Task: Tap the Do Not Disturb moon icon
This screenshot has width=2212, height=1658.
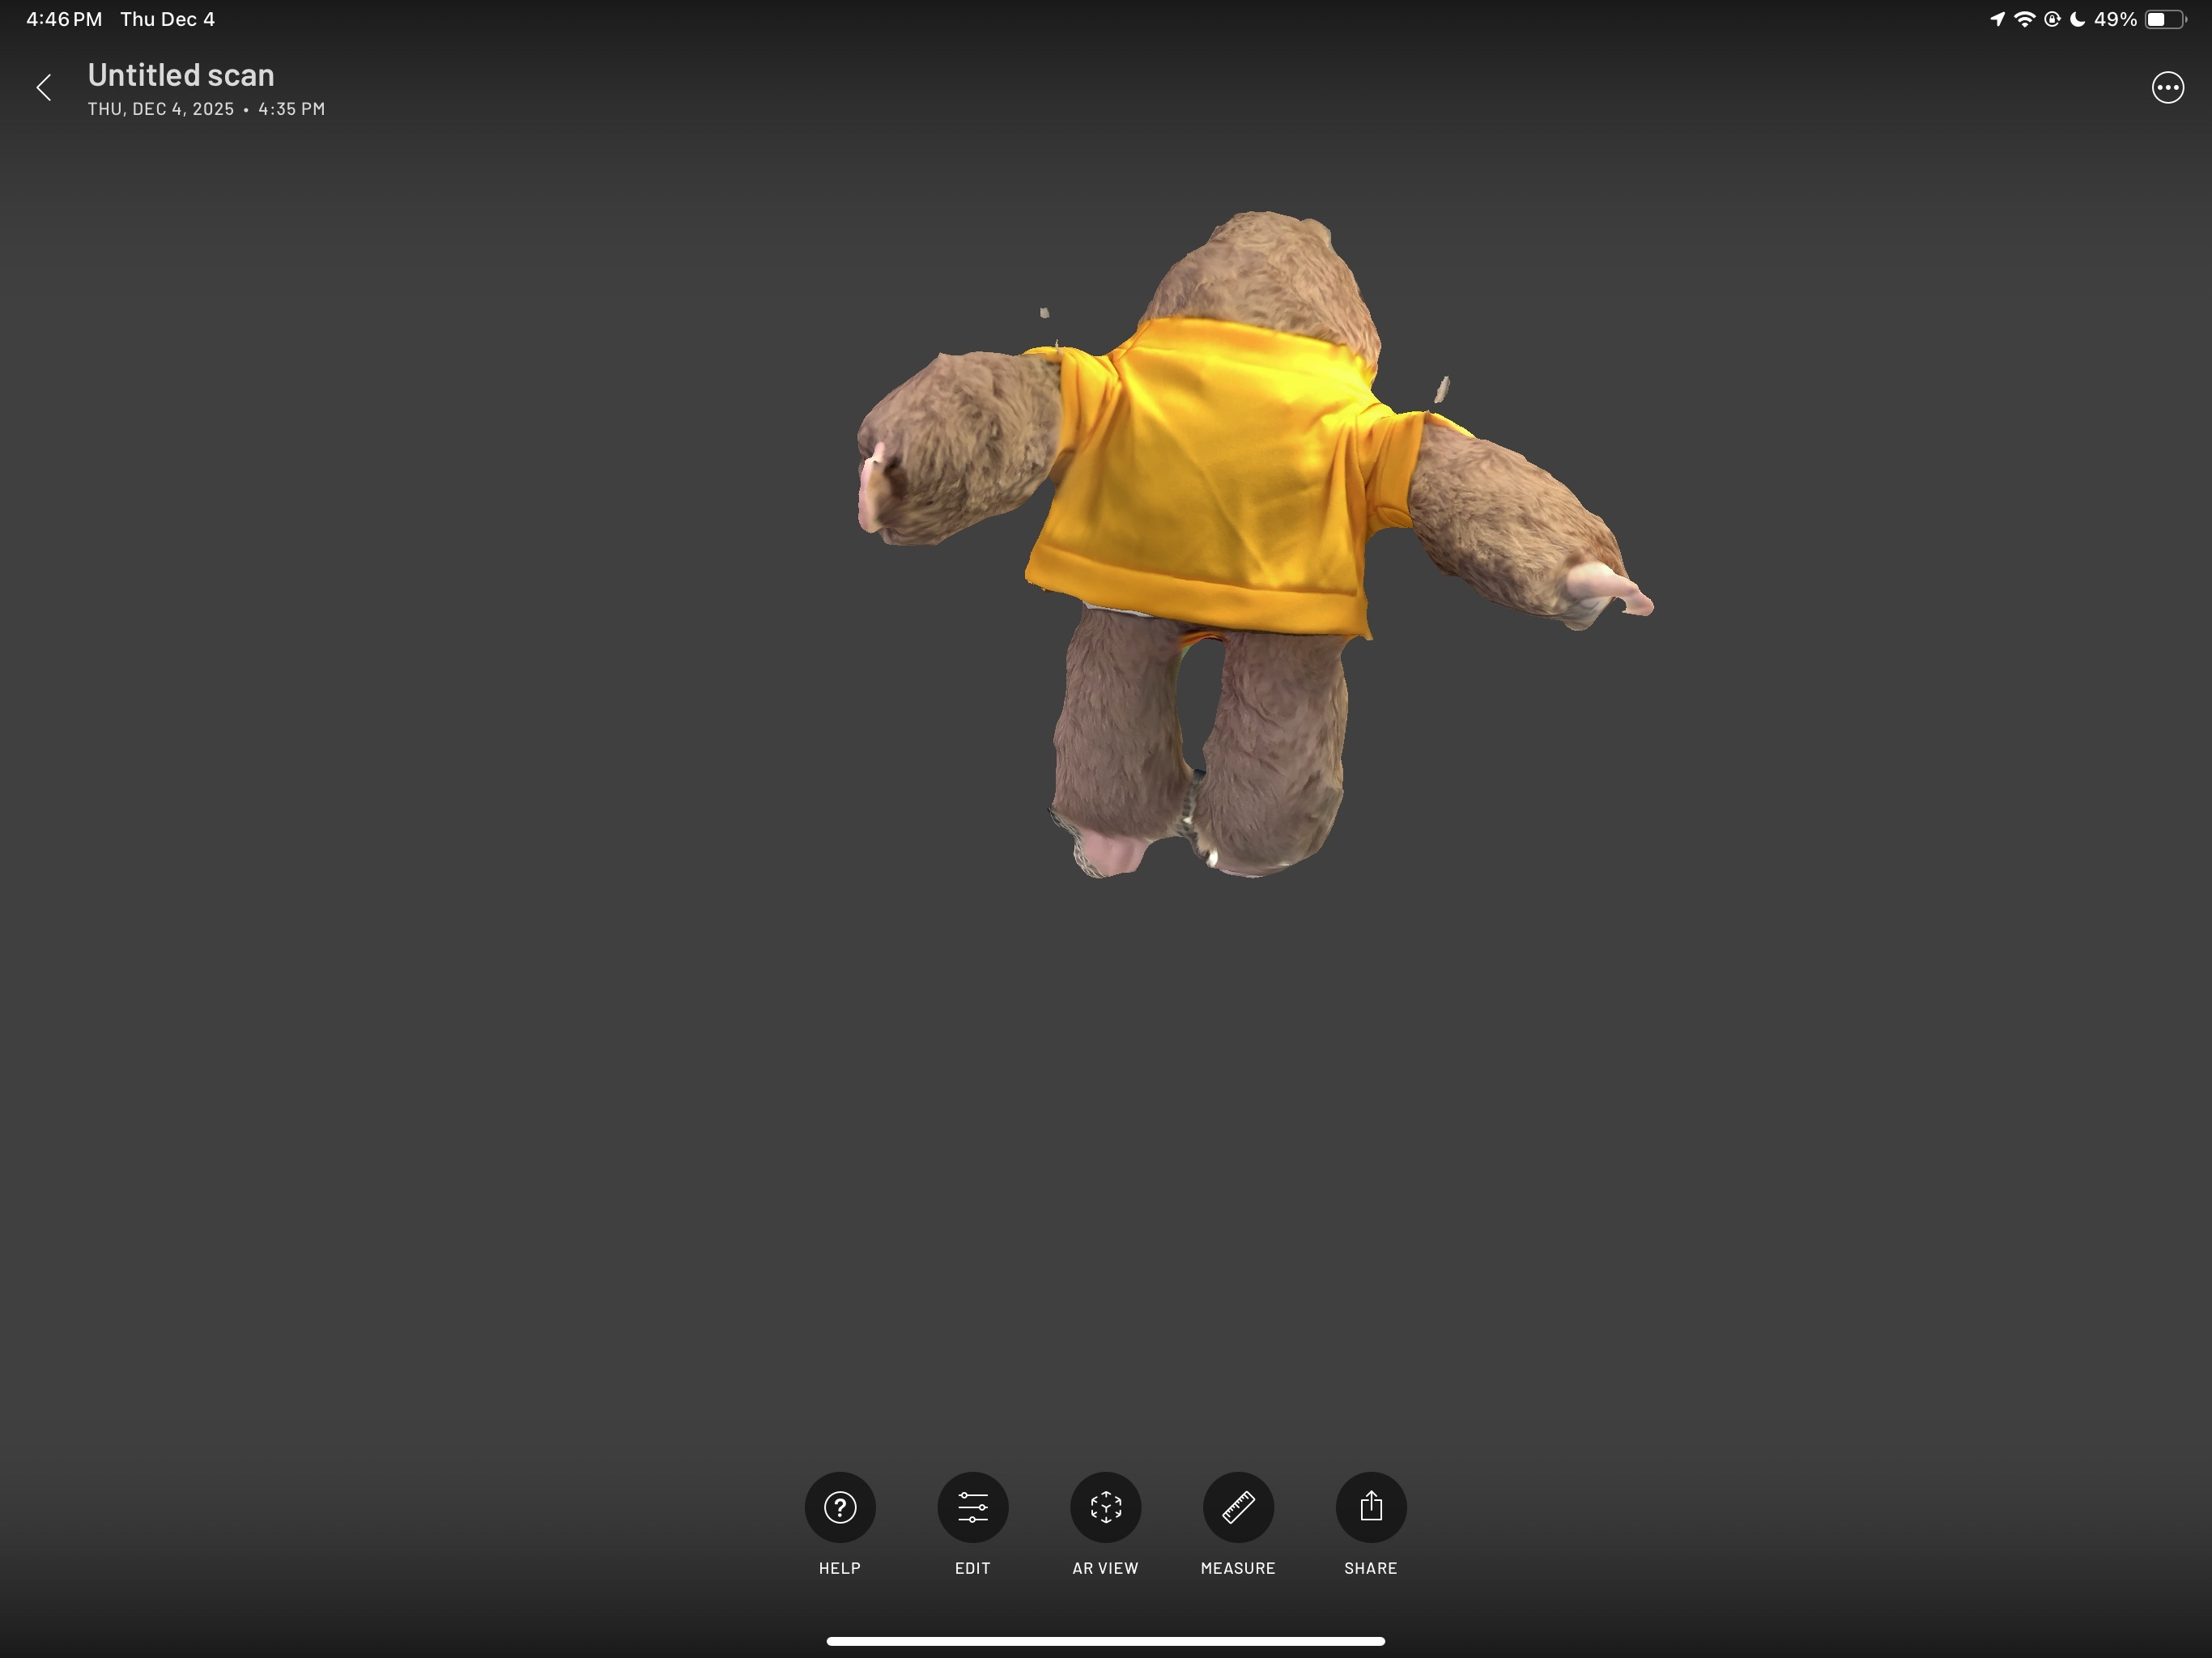Action: [x=2078, y=18]
